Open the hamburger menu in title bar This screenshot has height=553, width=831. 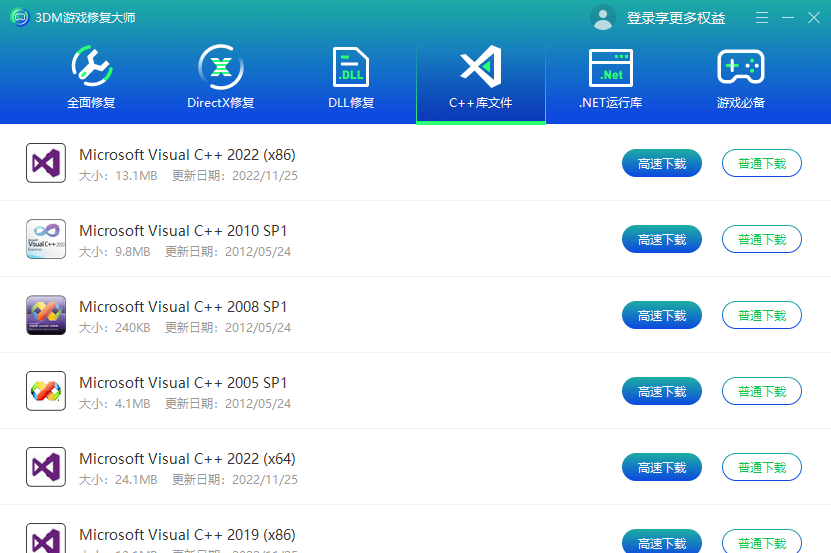point(762,18)
